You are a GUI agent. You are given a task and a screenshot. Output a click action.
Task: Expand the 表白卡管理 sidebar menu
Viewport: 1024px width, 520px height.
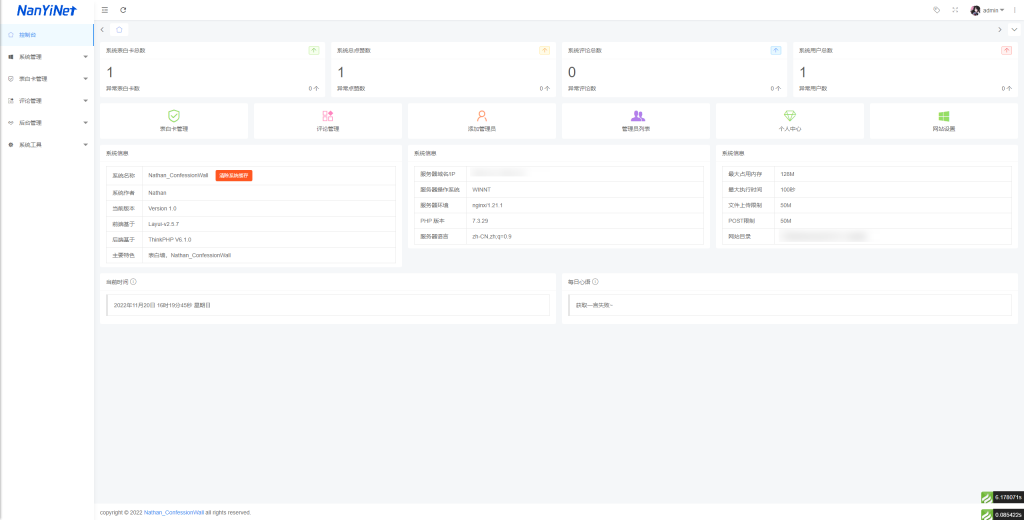46,79
